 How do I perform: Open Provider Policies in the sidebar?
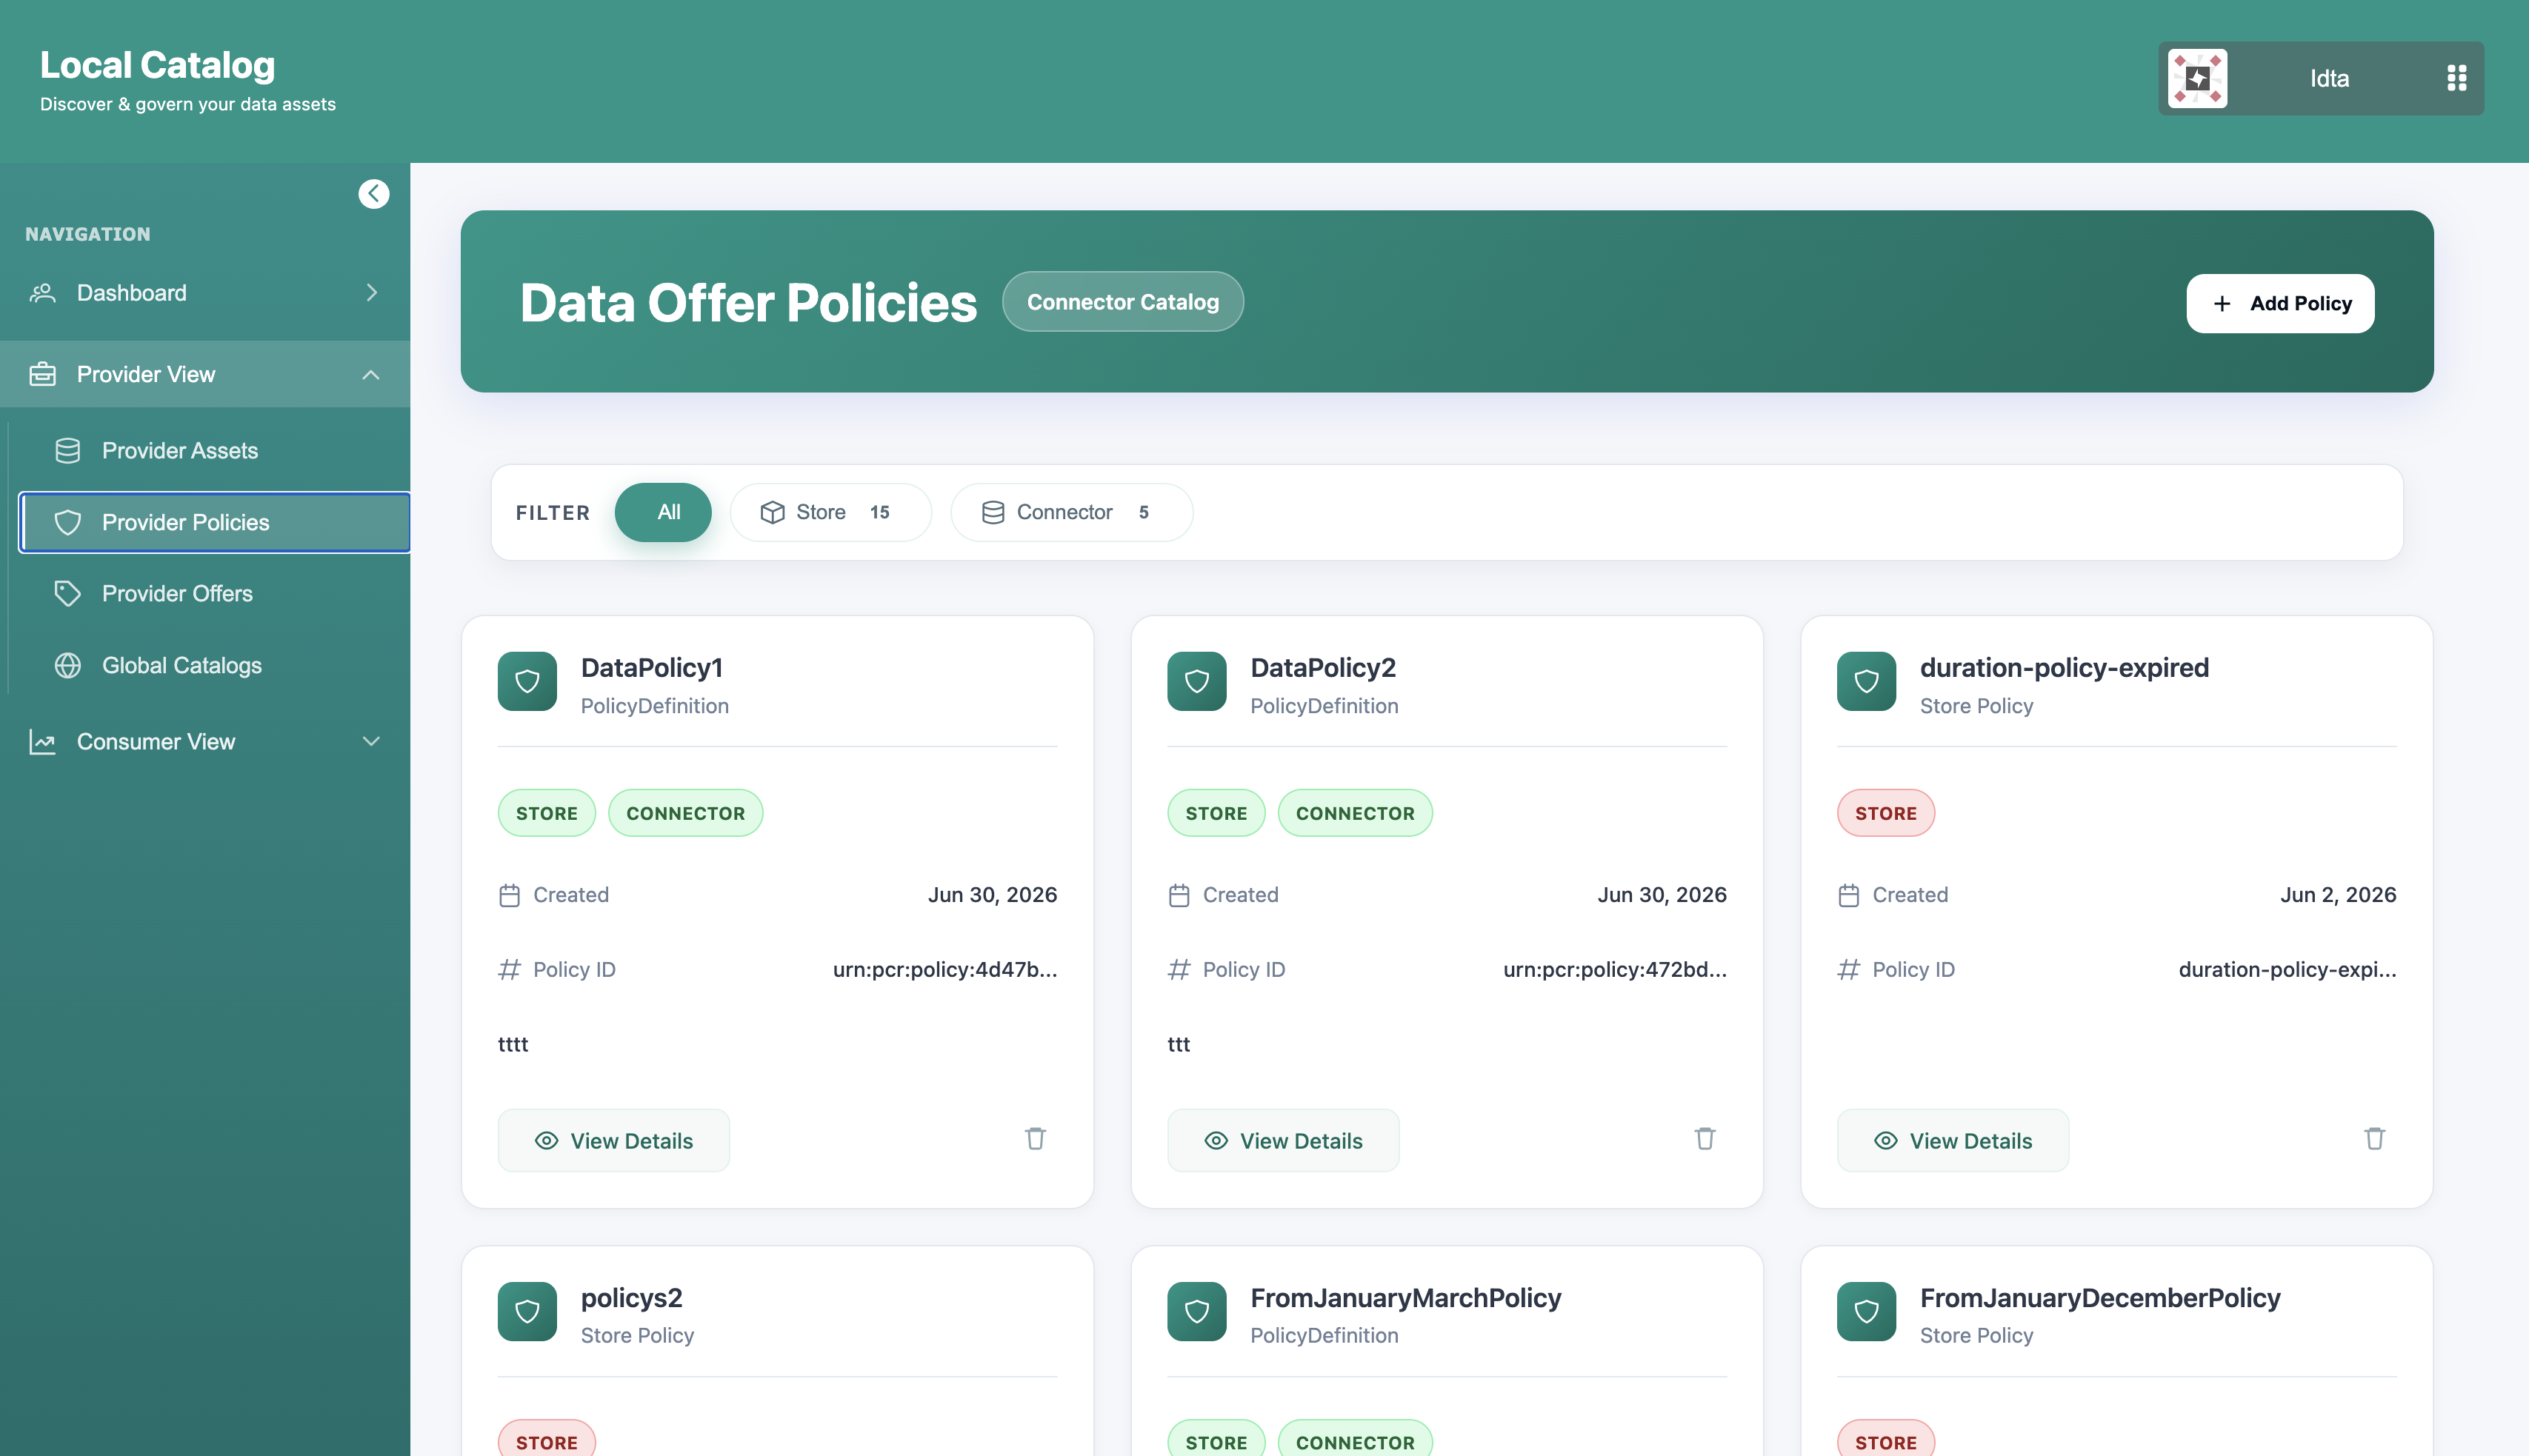(x=214, y=522)
